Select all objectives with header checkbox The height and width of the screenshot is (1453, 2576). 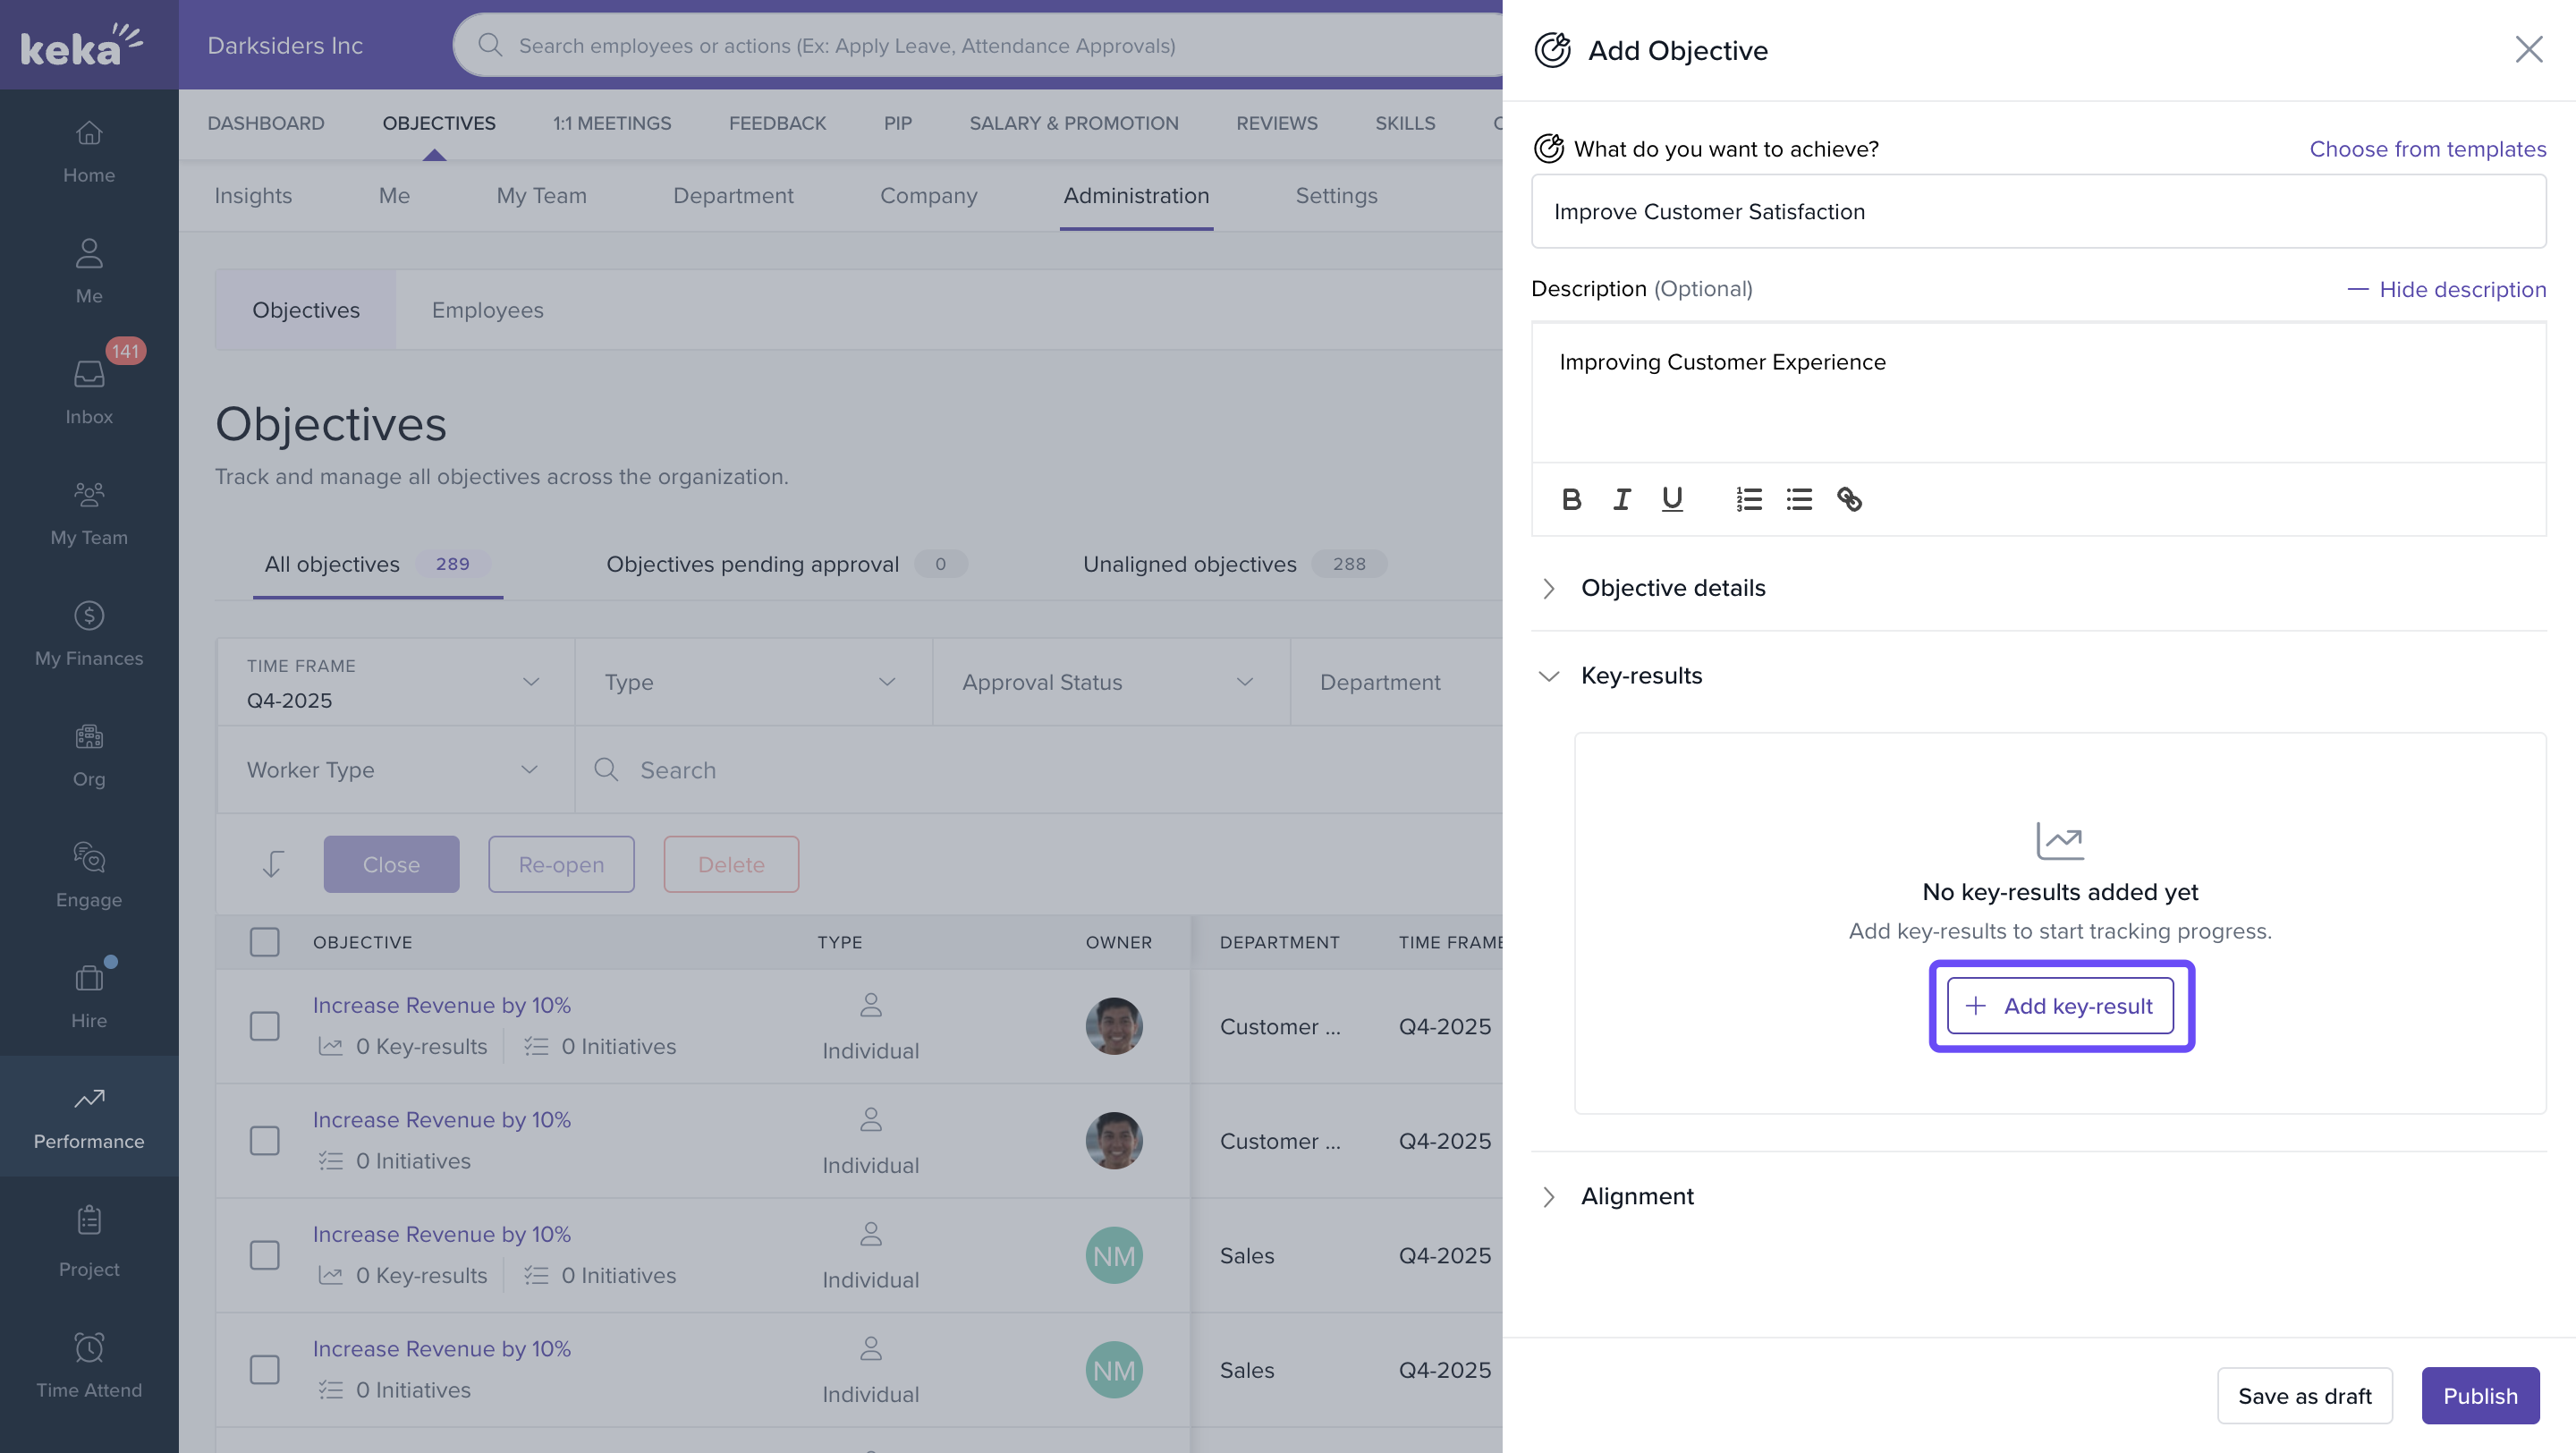[264, 942]
